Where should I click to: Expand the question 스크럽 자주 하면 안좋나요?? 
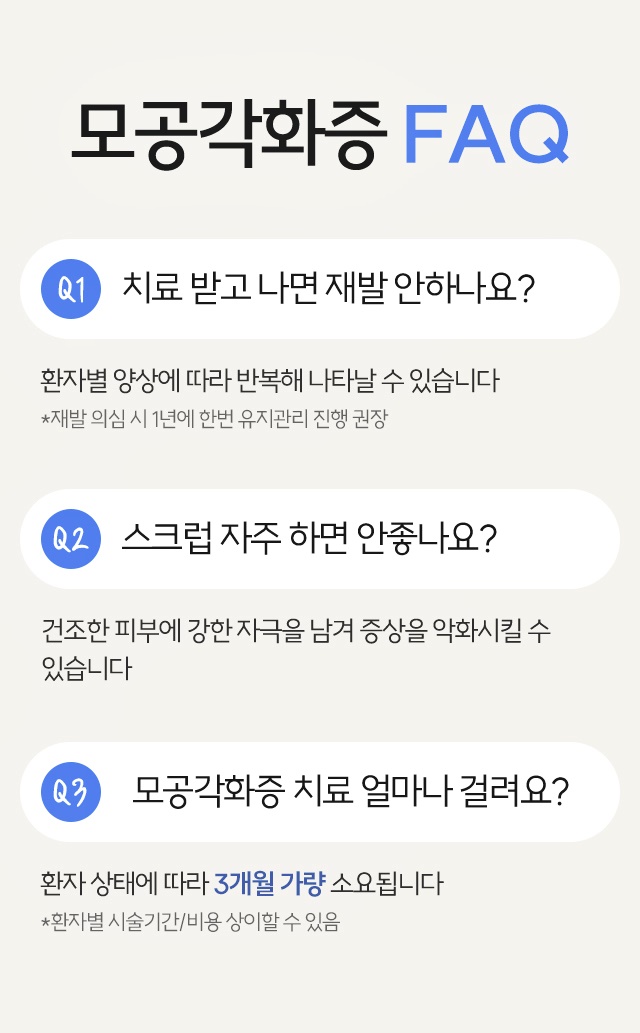point(320,539)
